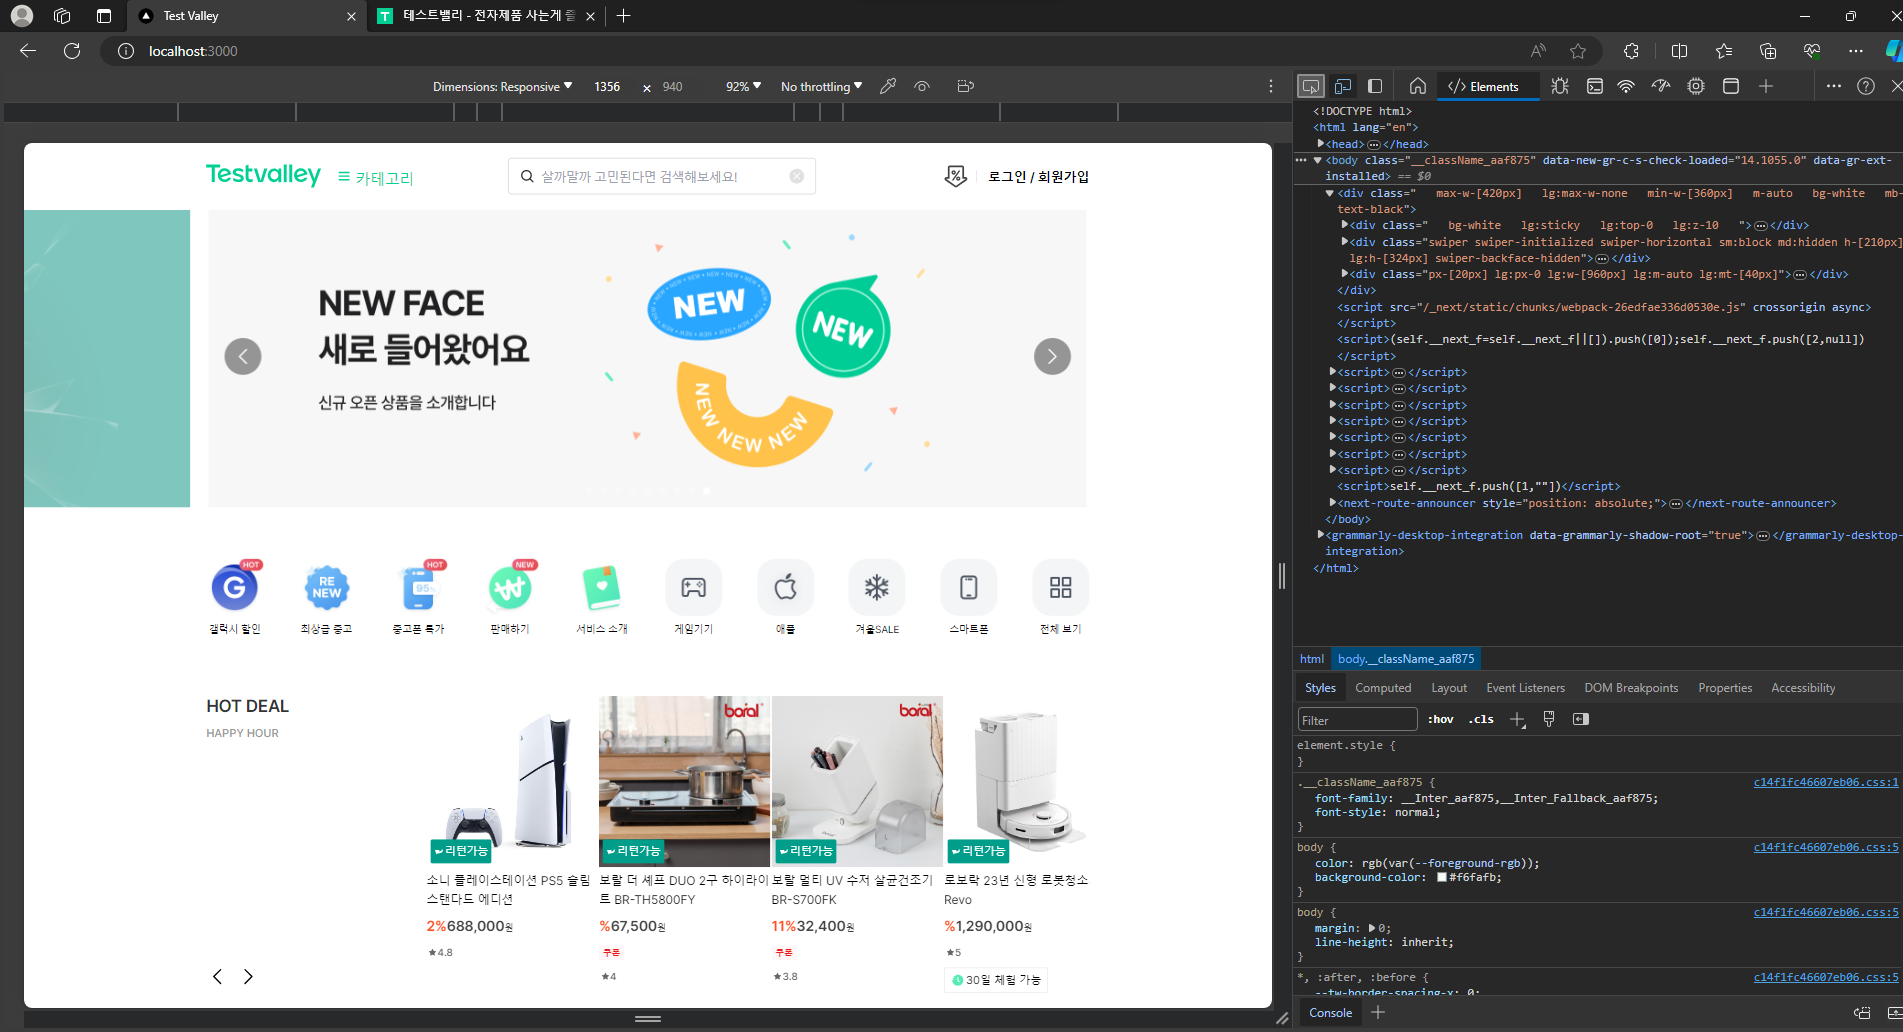Open the 겨울SALE snowflake icon

(x=877, y=587)
